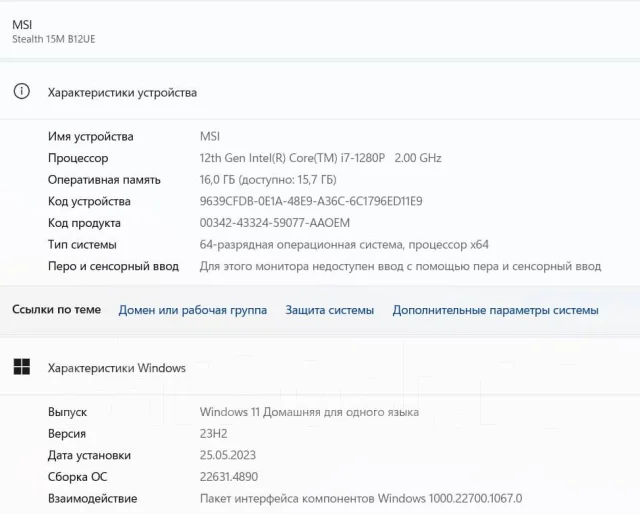Click the Выпуск label

pos(67,412)
